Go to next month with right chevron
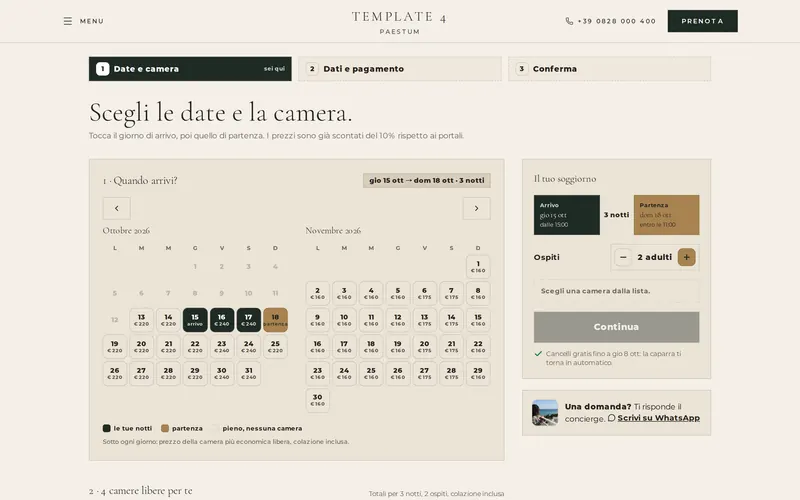 [477, 208]
